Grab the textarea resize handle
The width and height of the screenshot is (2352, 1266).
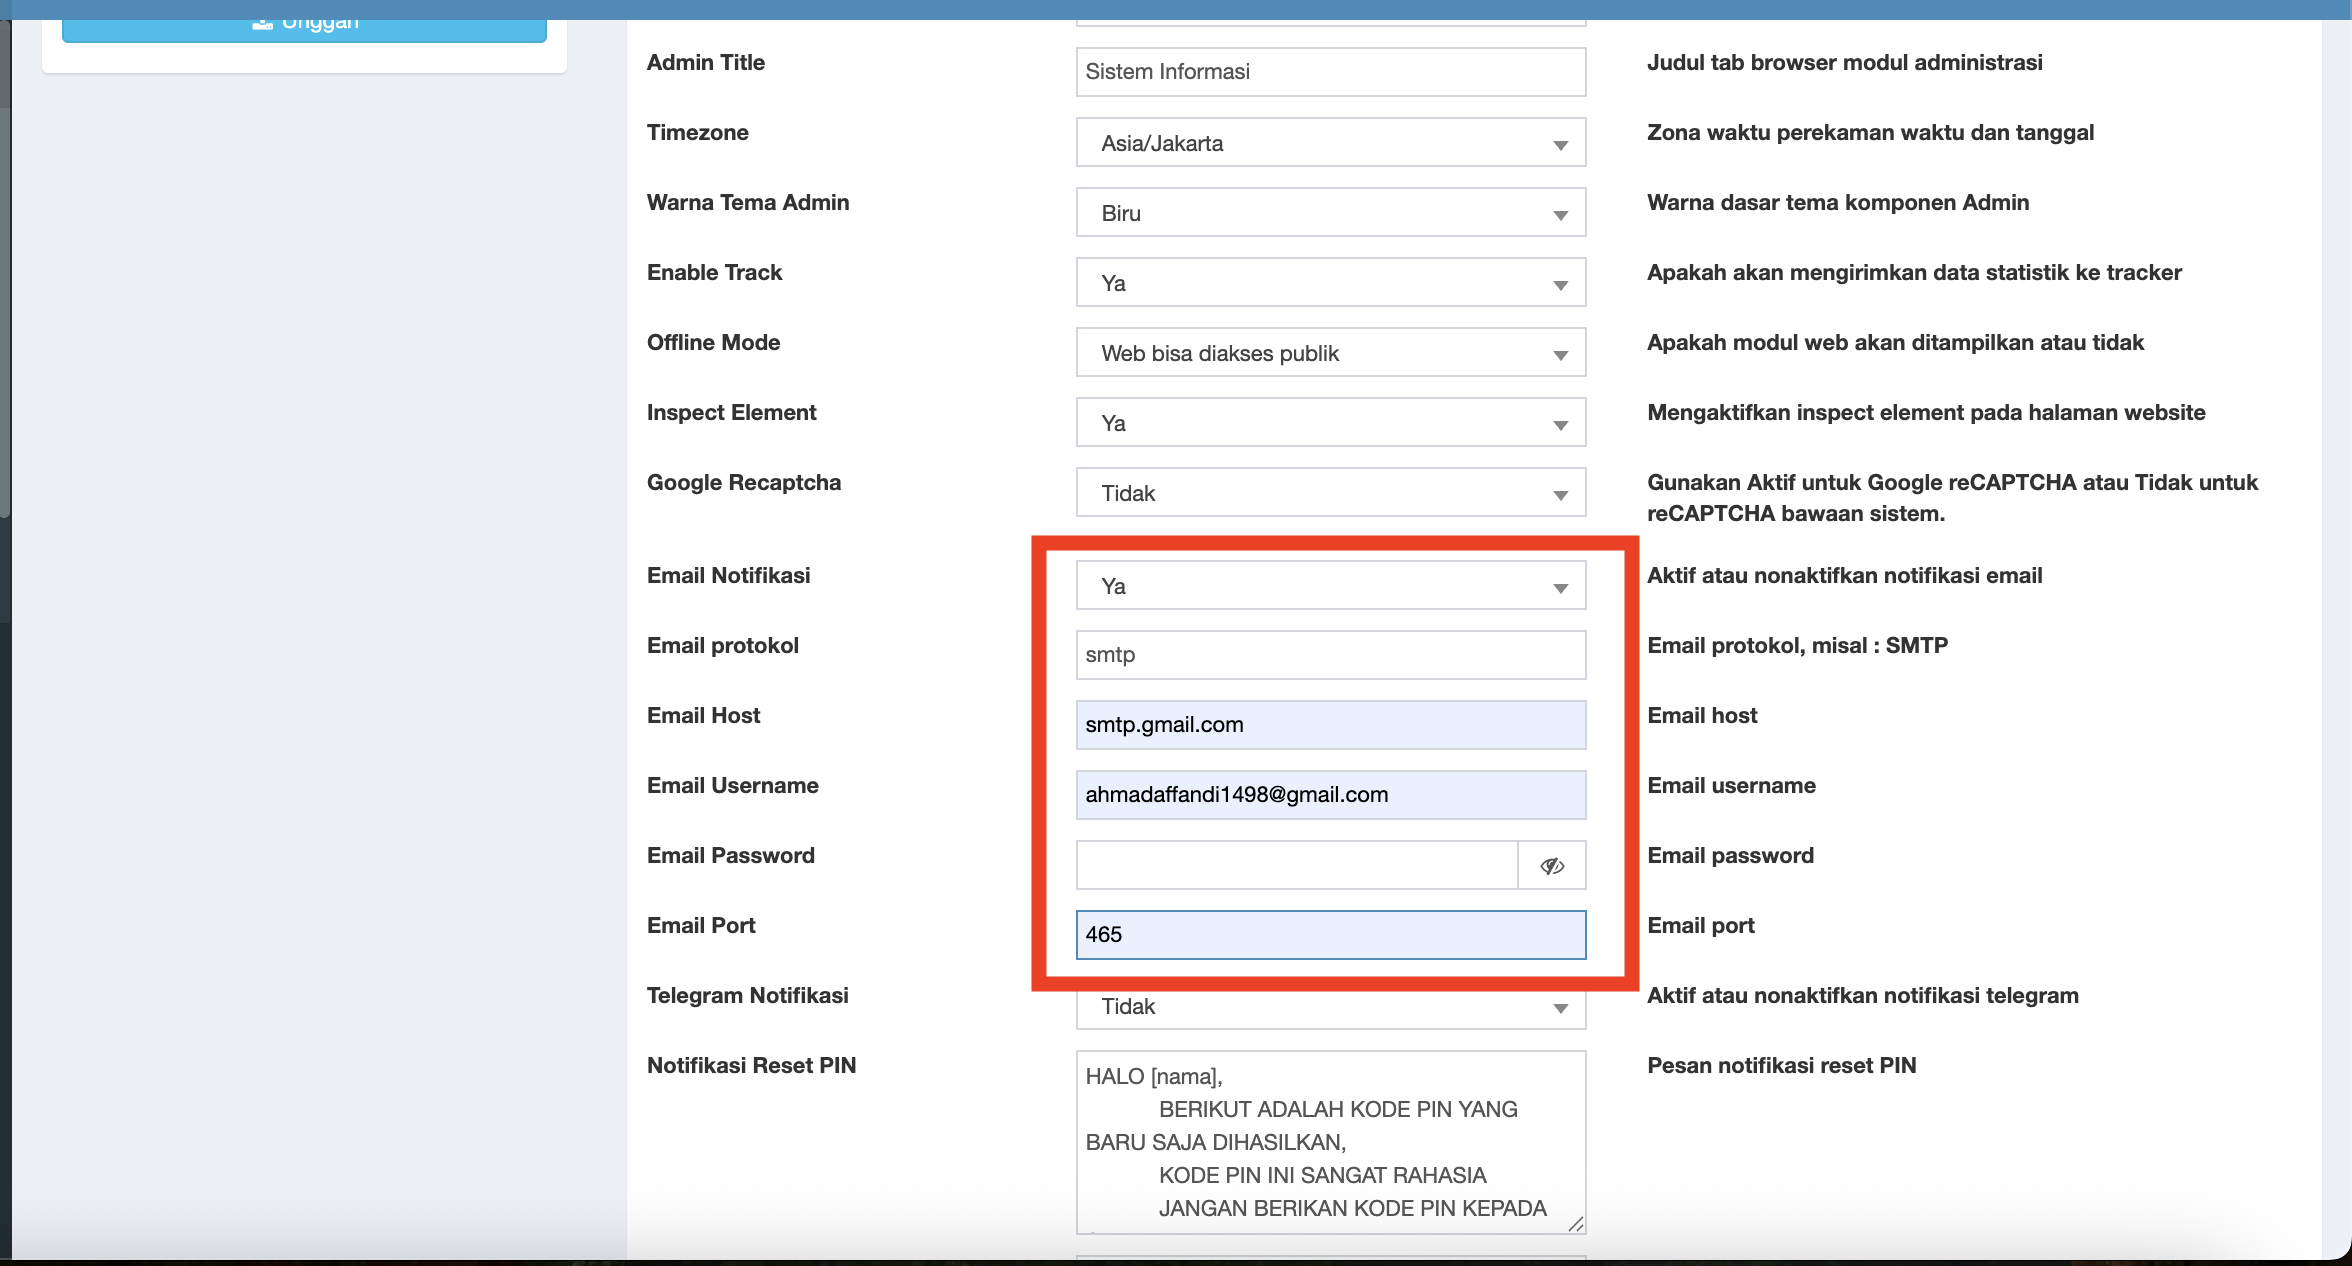1576,1224
